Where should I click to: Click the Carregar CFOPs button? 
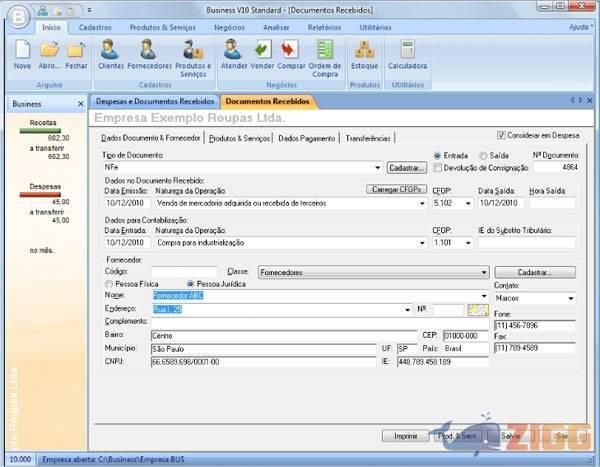pyautogui.click(x=396, y=189)
